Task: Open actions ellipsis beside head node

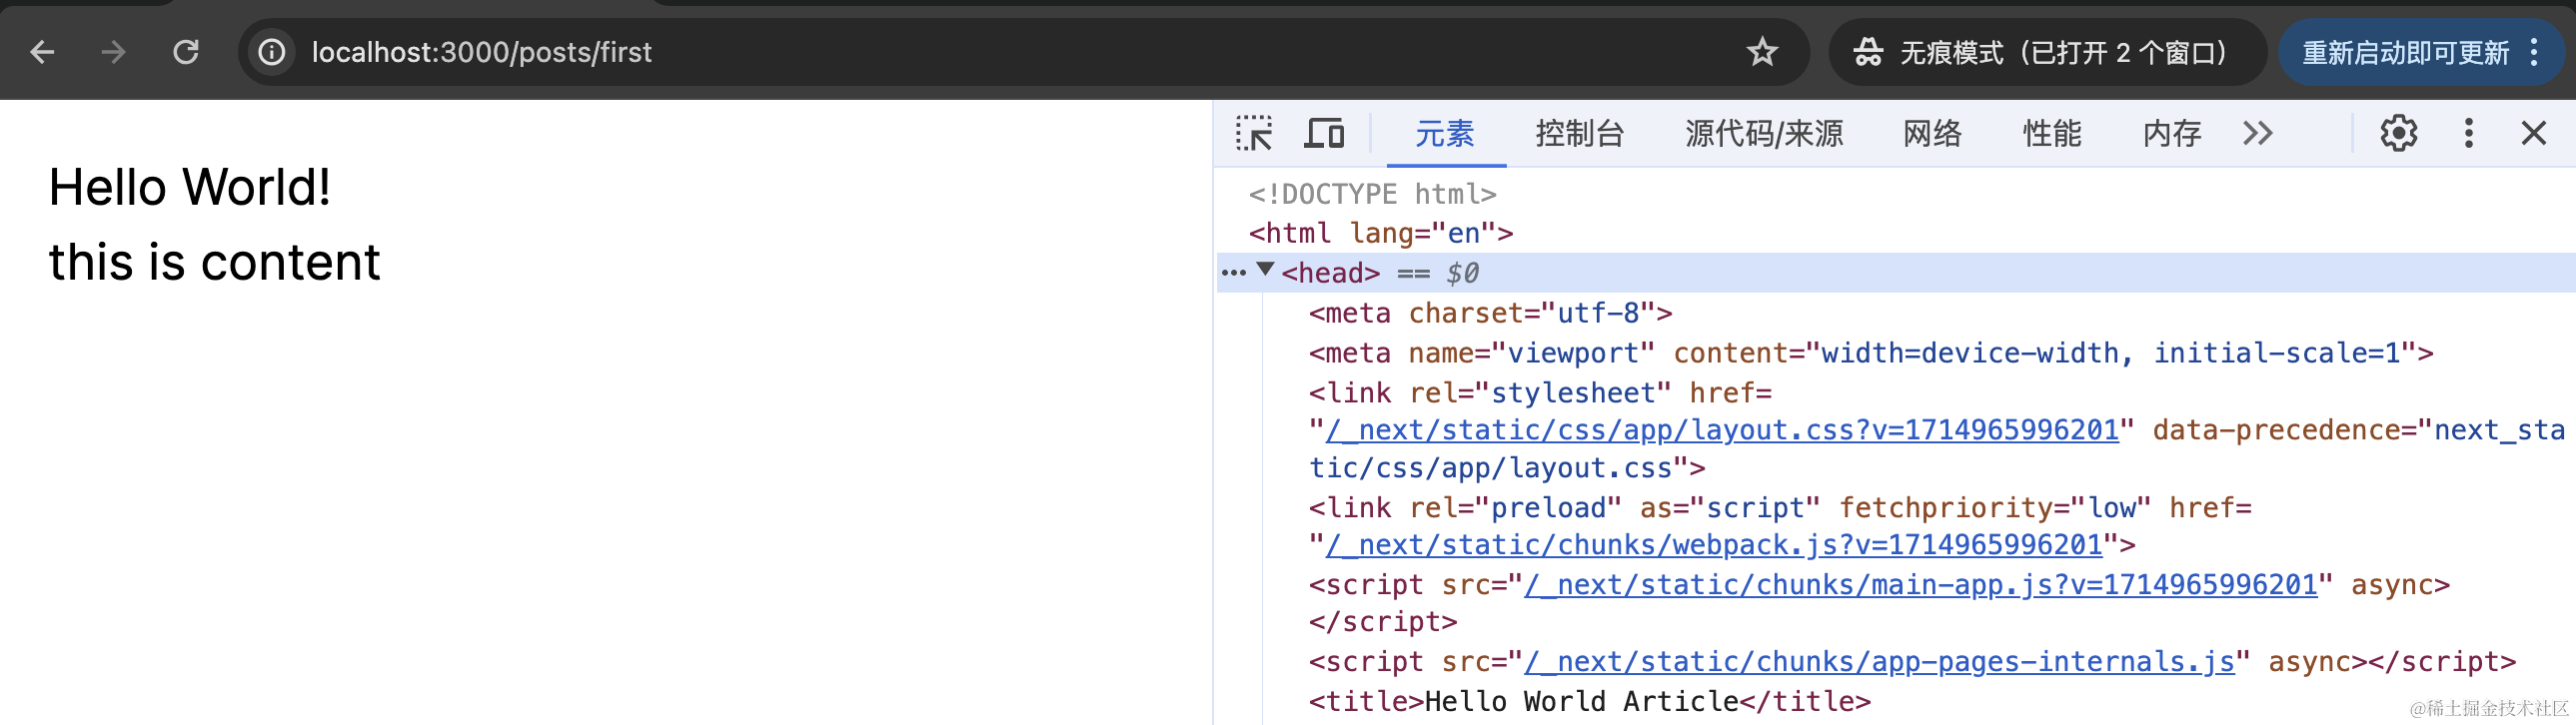Action: click(x=1234, y=273)
